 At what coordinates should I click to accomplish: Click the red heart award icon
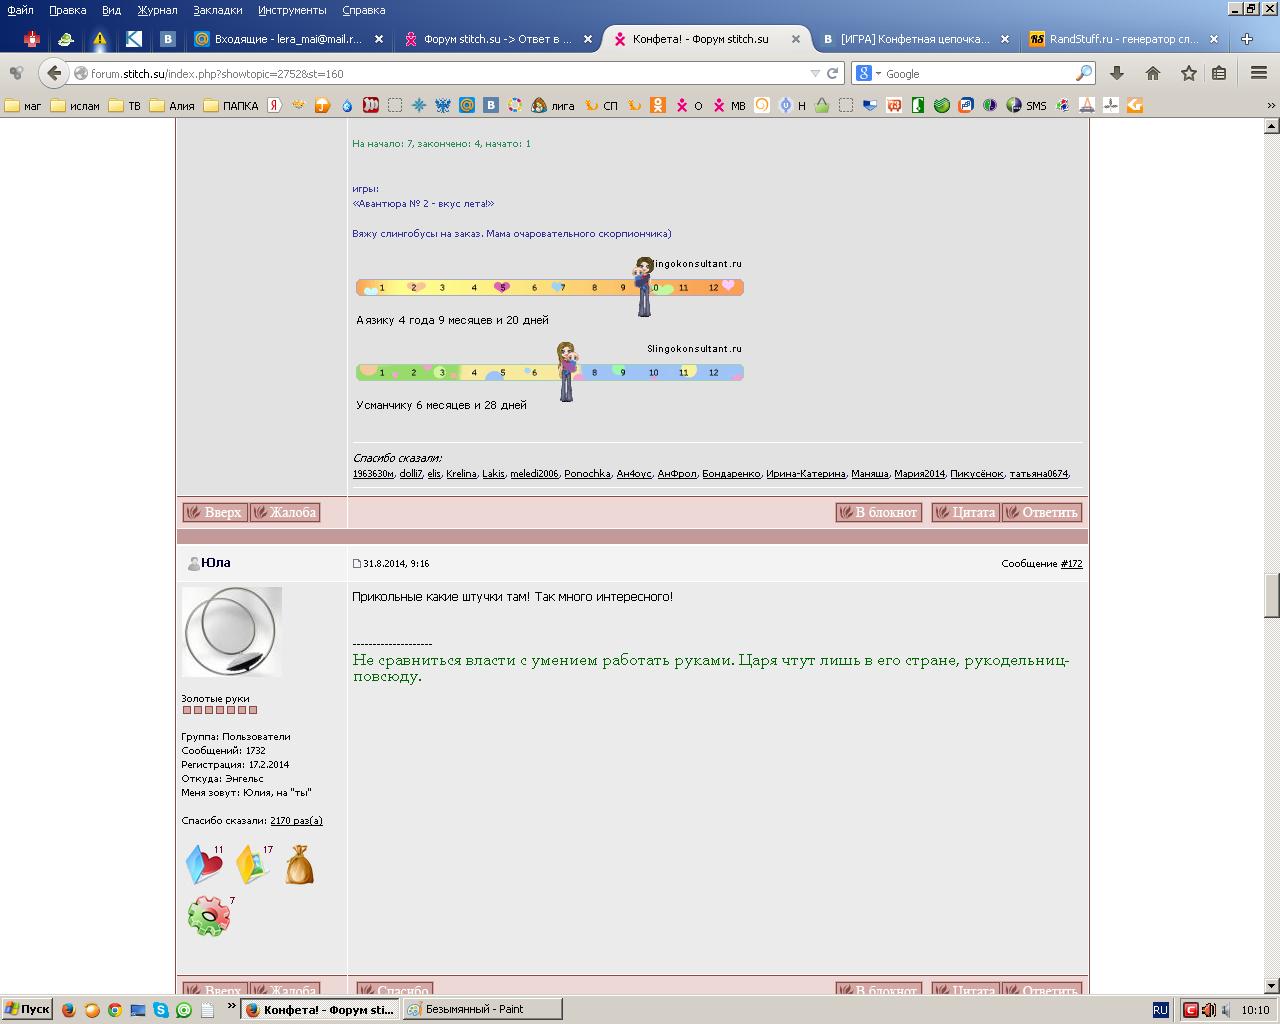(204, 865)
